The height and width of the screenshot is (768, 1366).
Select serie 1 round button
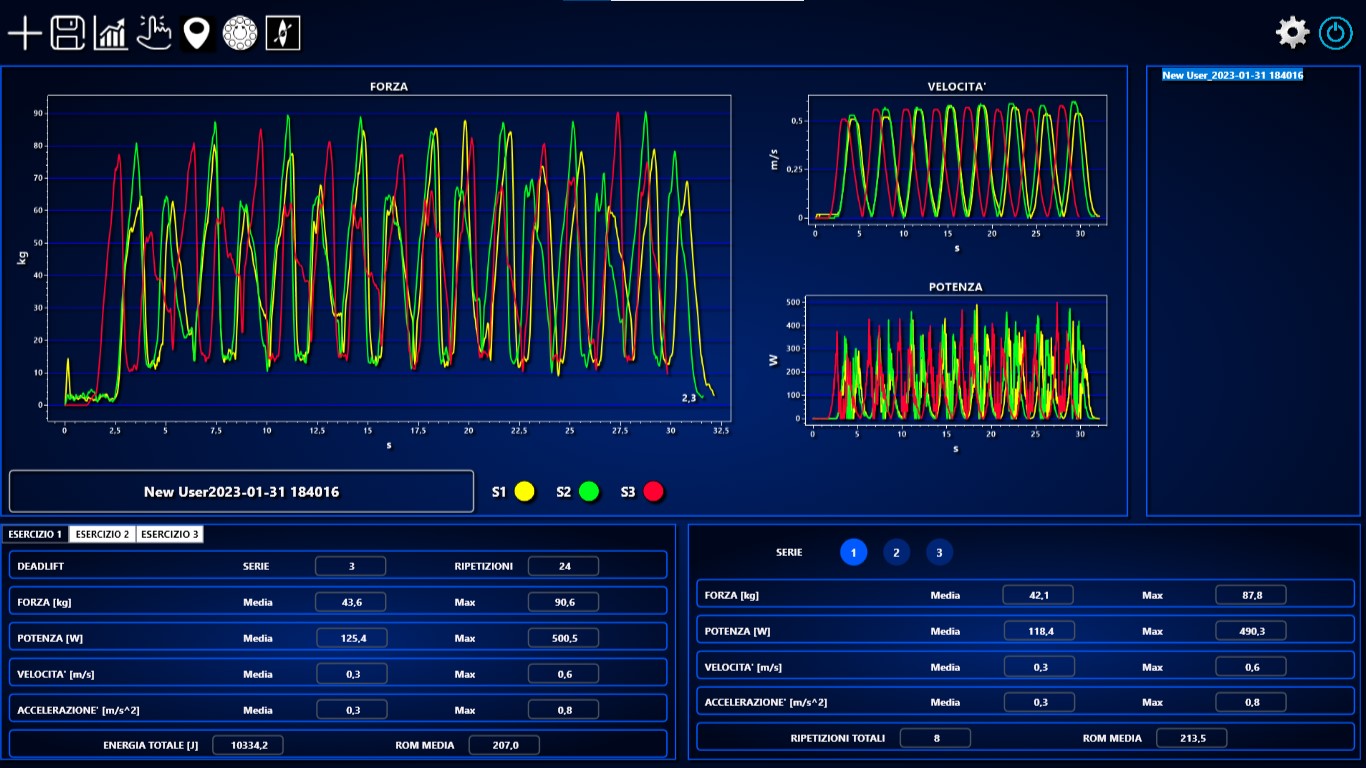(x=853, y=552)
